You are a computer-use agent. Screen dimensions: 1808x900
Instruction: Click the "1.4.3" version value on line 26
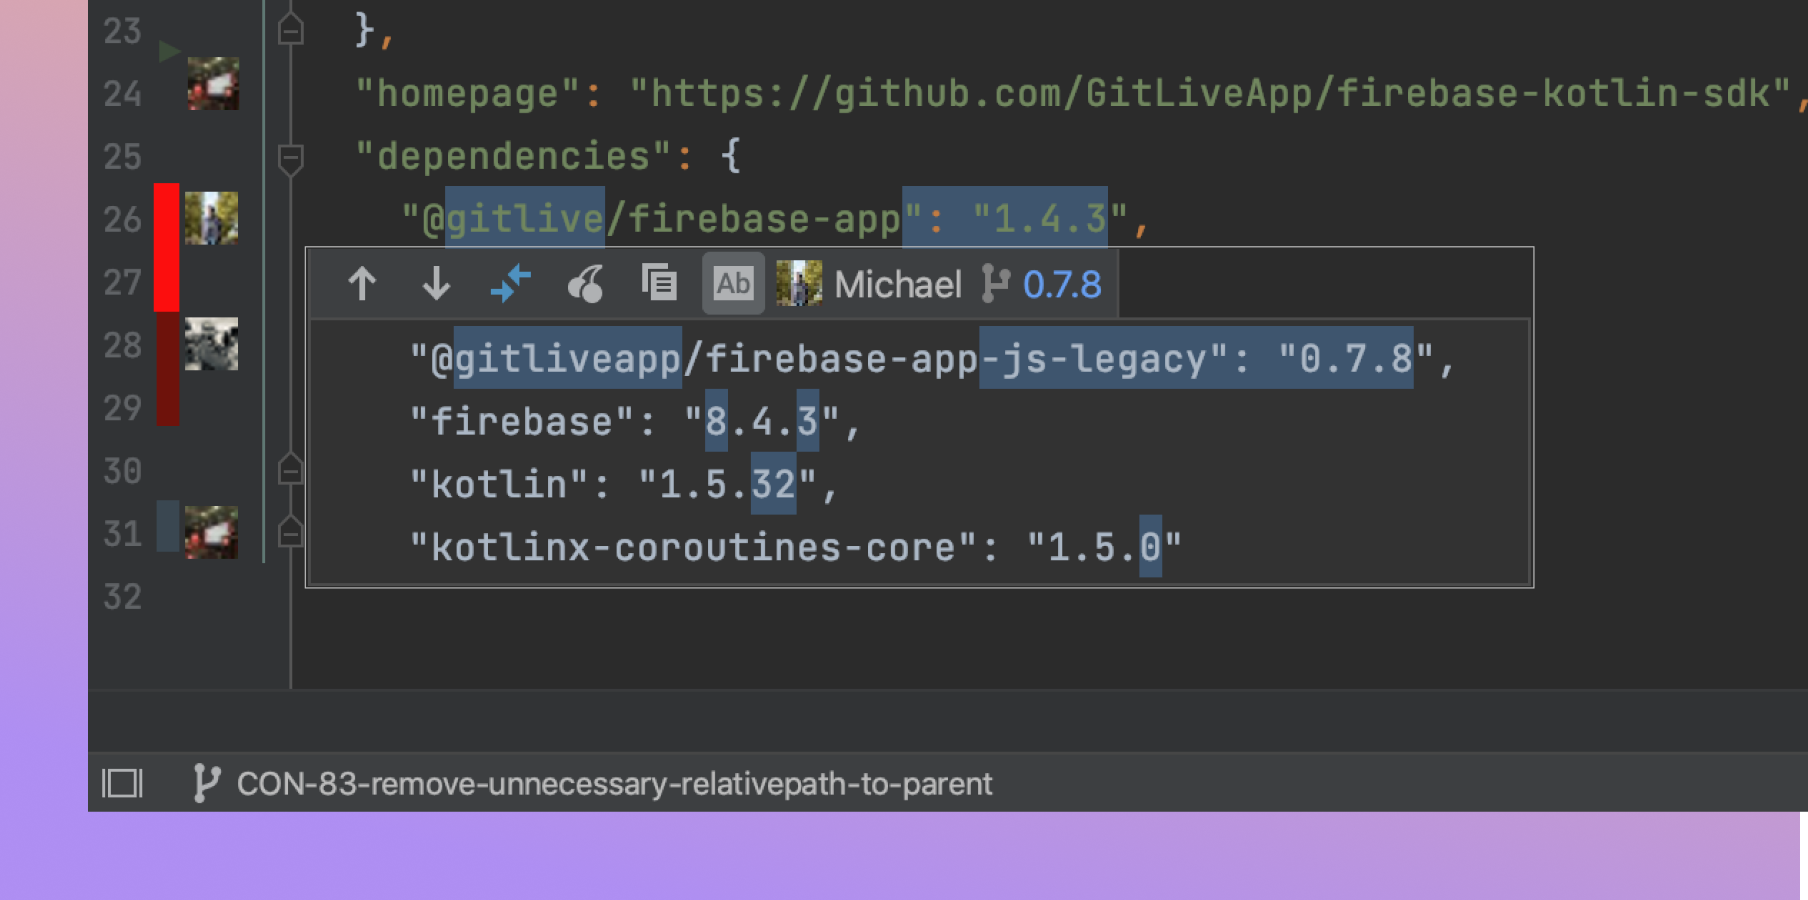1050,219
